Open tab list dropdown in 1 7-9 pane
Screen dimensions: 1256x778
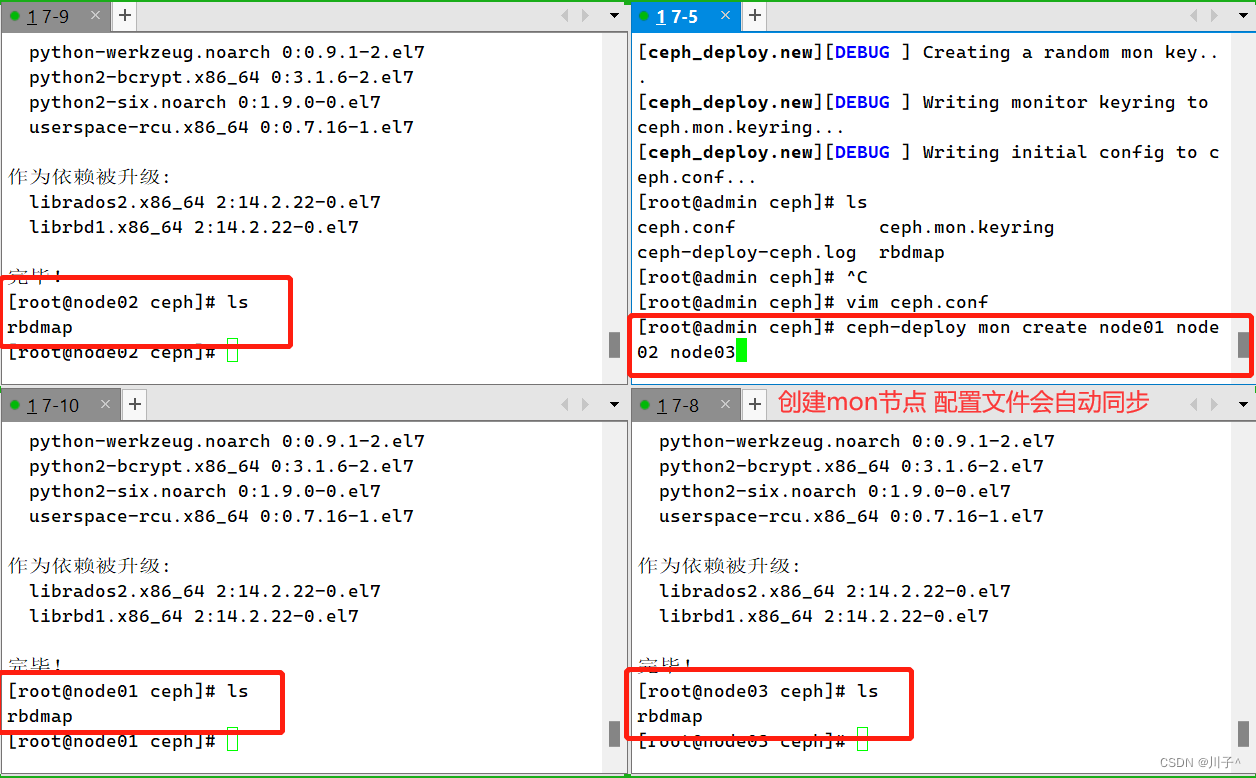615,16
